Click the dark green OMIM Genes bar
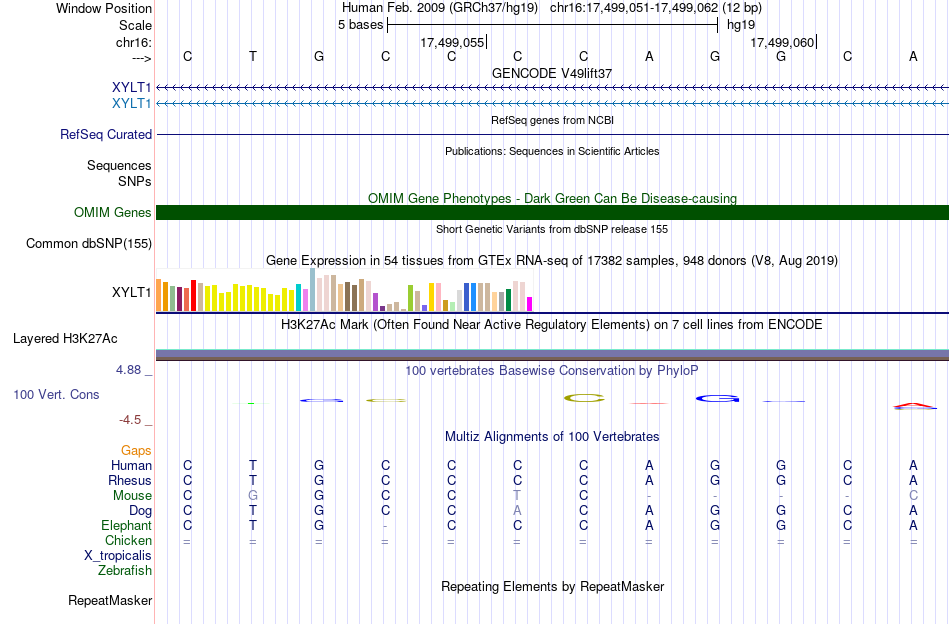The height and width of the screenshot is (624, 950). coord(553,213)
